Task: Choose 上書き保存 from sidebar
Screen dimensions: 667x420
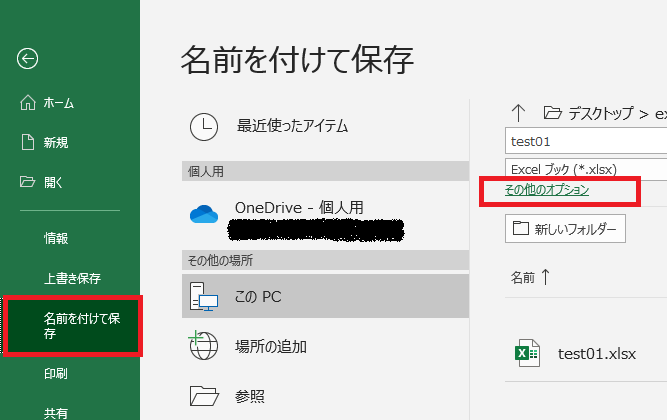Action: coord(71,278)
